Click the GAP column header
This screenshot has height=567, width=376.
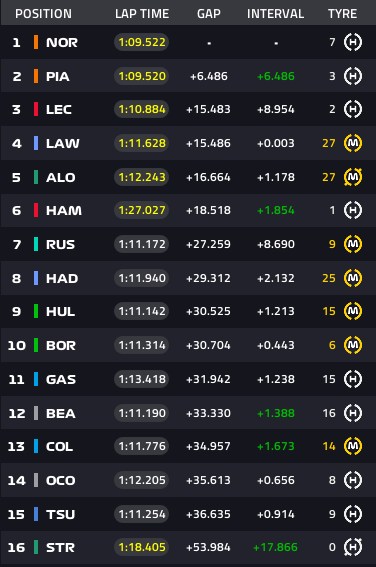(209, 14)
